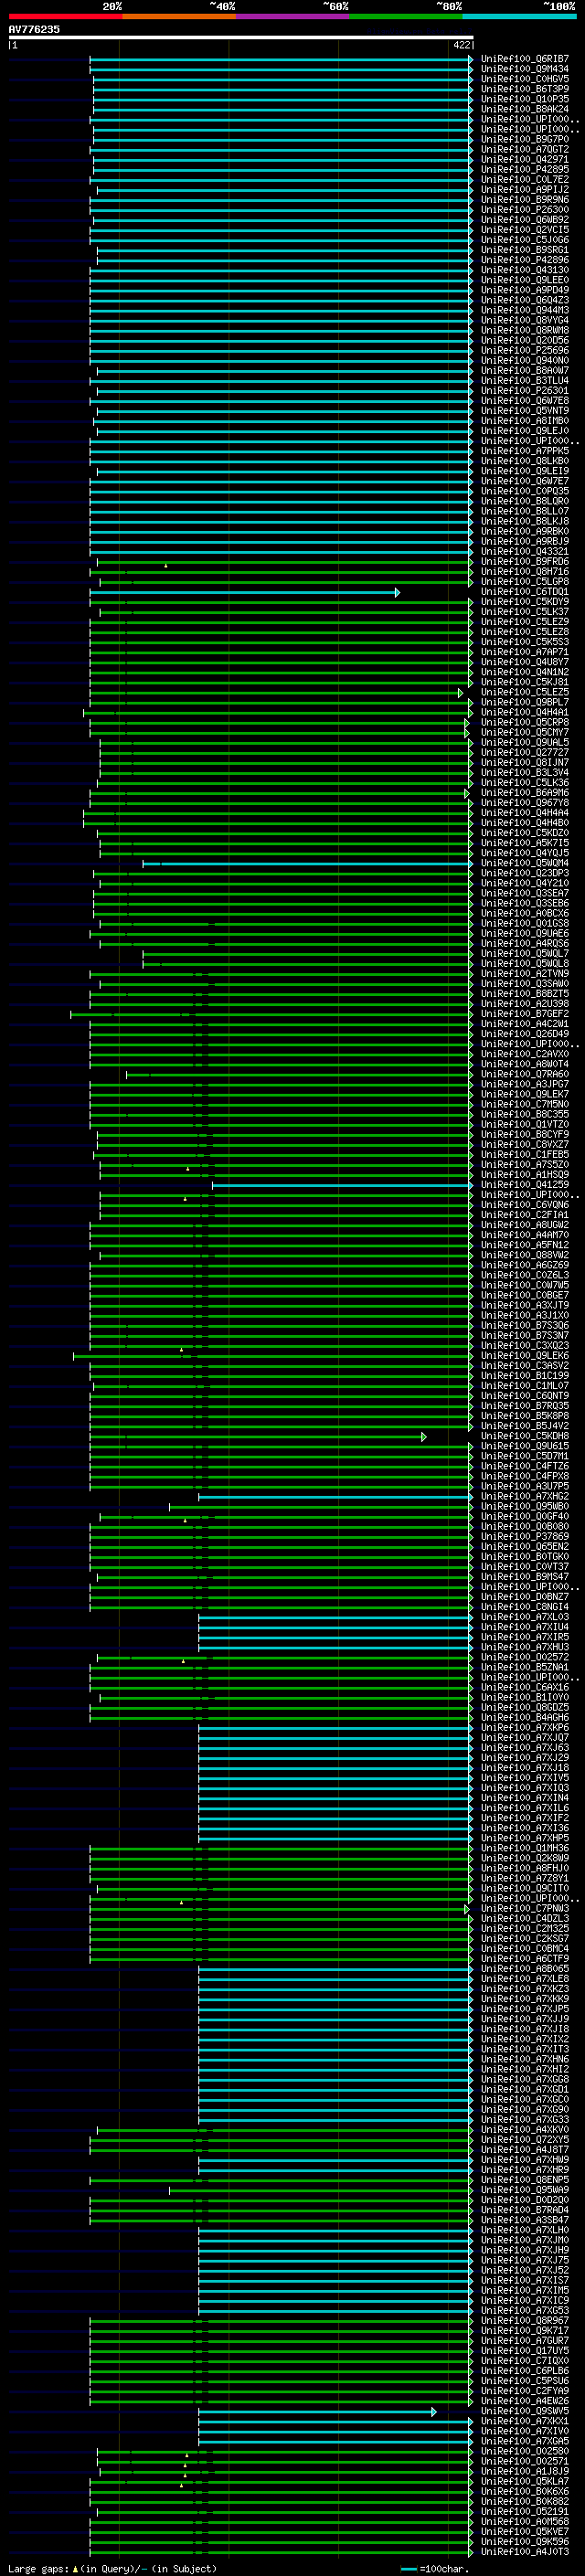
Task: Select hit UniRef100_A7QGT2
Action: pos(525,149)
